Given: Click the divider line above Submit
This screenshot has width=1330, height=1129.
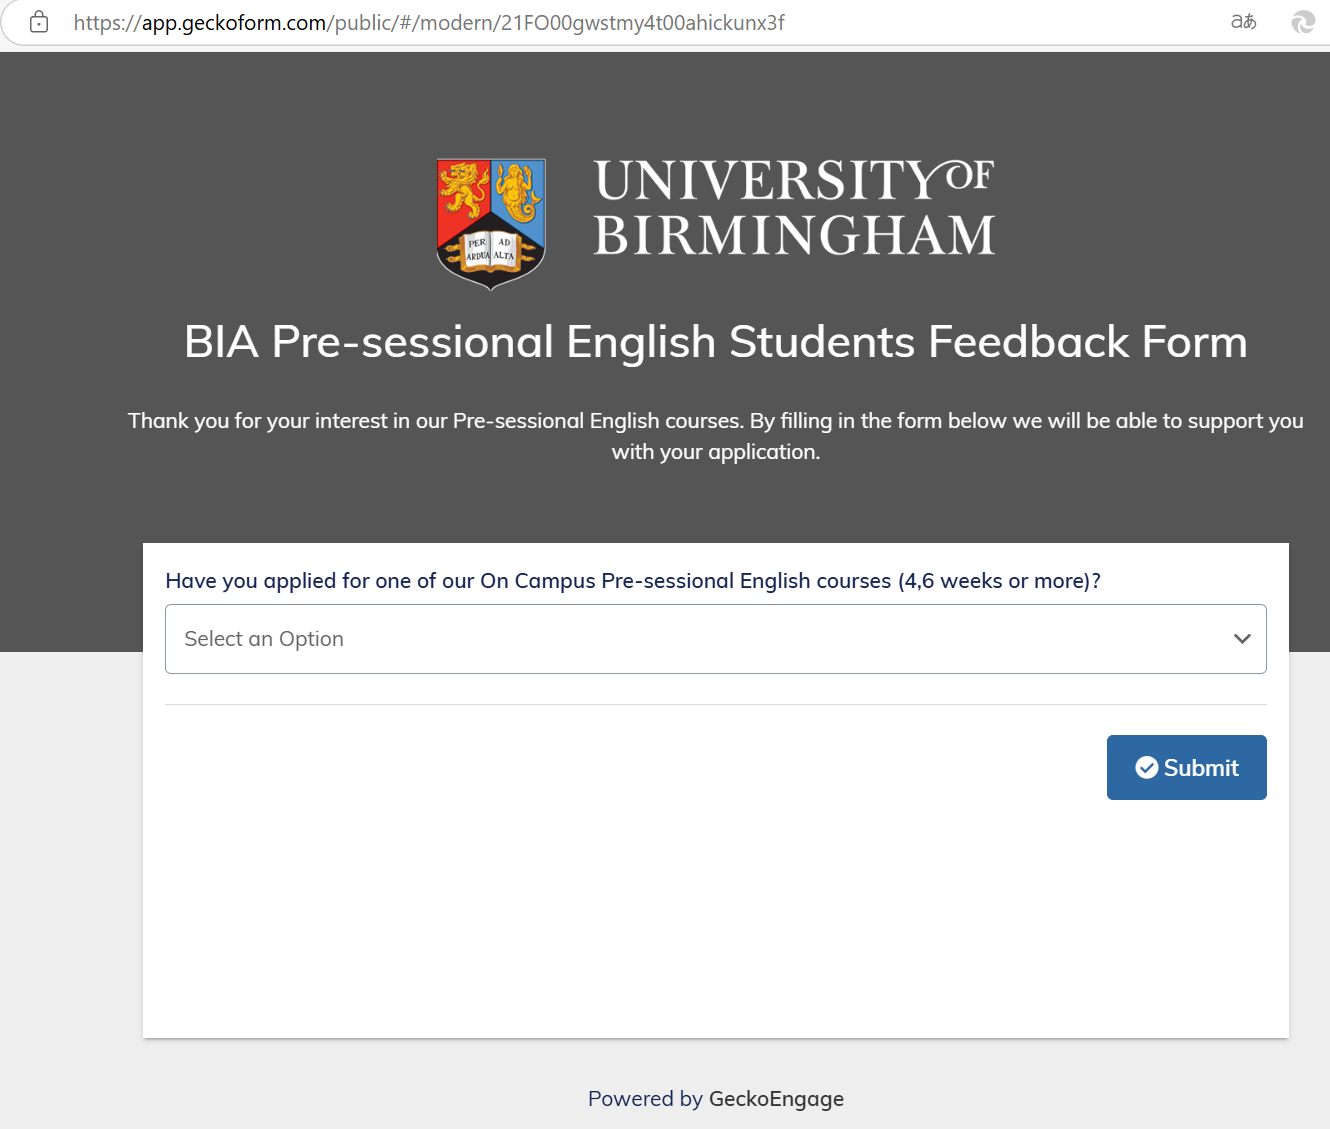Looking at the screenshot, I should tap(715, 705).
